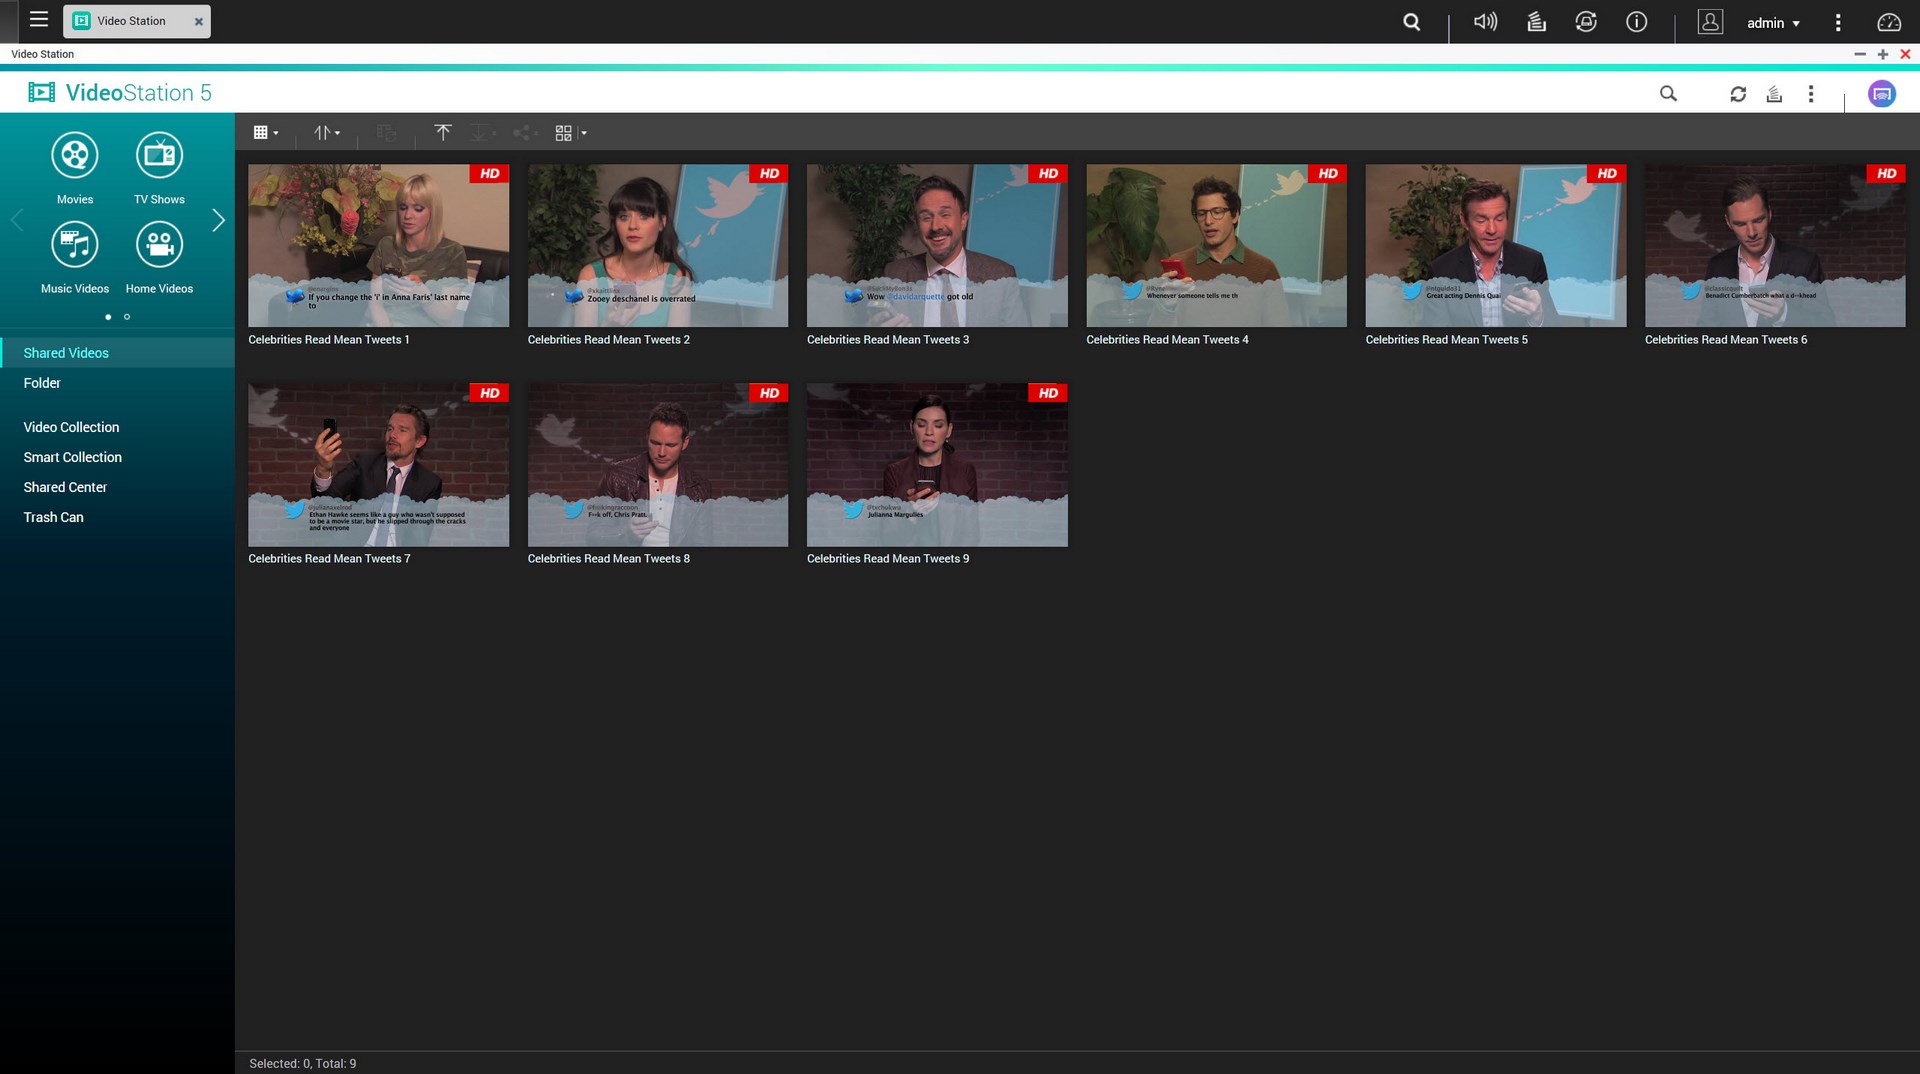
Task: Refresh the VideoStation library
Action: (x=1738, y=94)
